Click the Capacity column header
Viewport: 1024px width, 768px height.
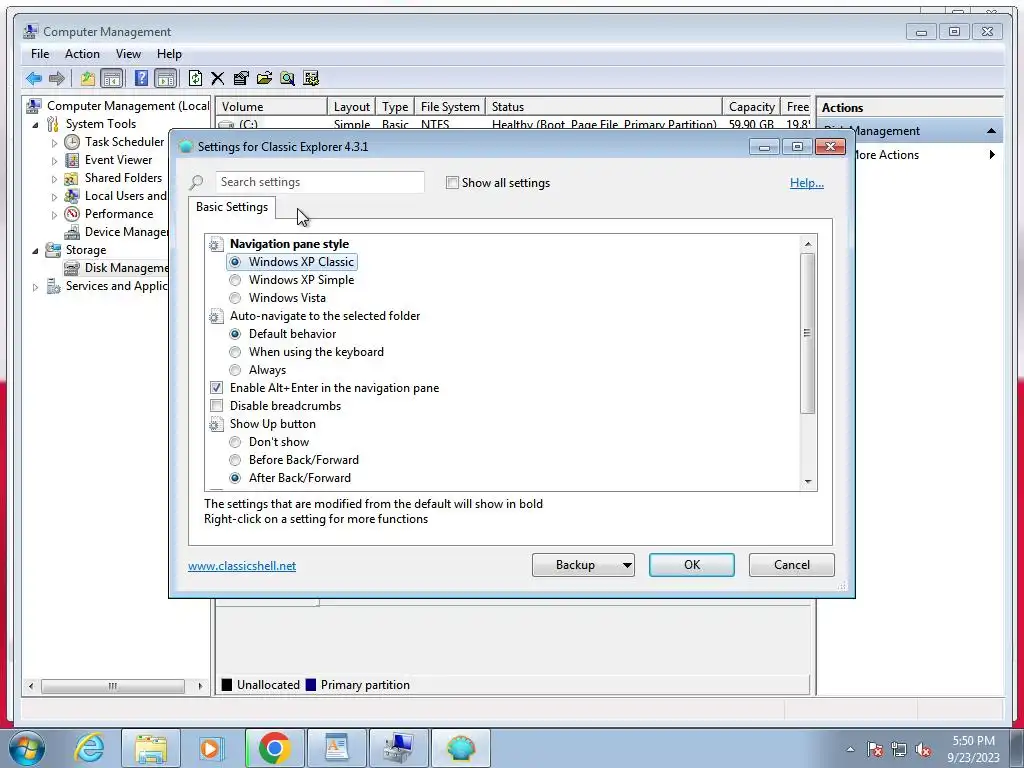click(751, 107)
